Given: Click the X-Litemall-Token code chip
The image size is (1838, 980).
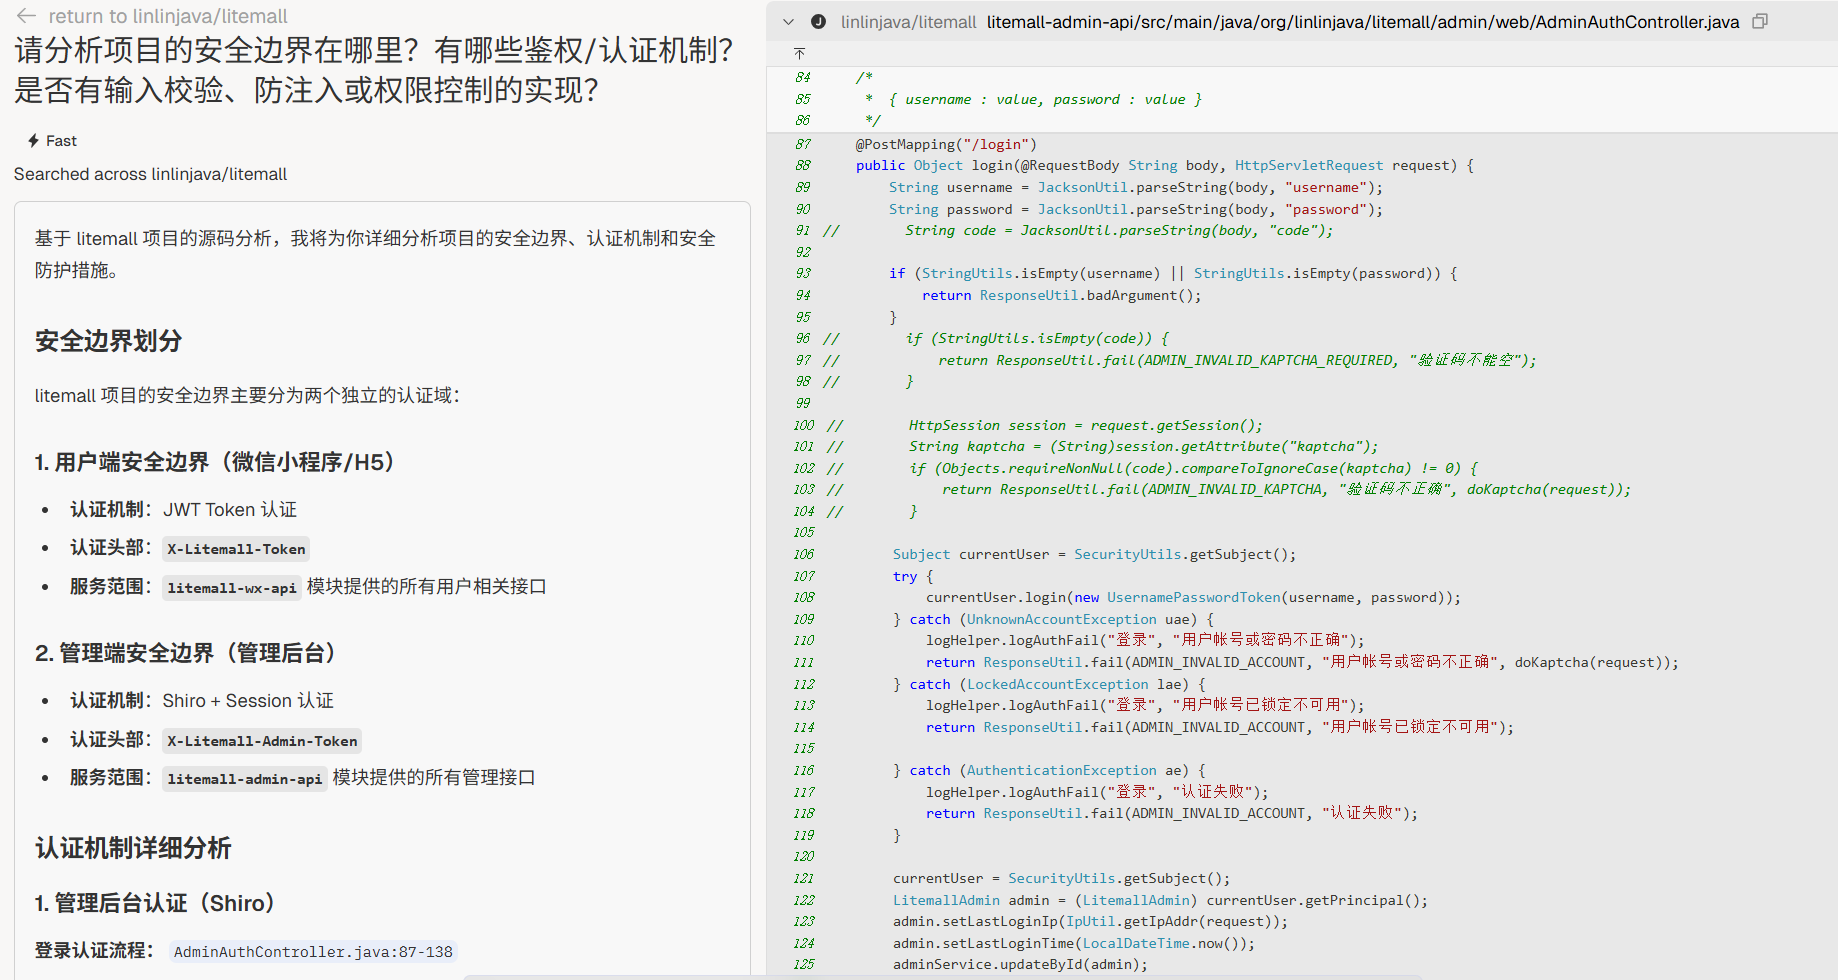Looking at the screenshot, I should 236,549.
